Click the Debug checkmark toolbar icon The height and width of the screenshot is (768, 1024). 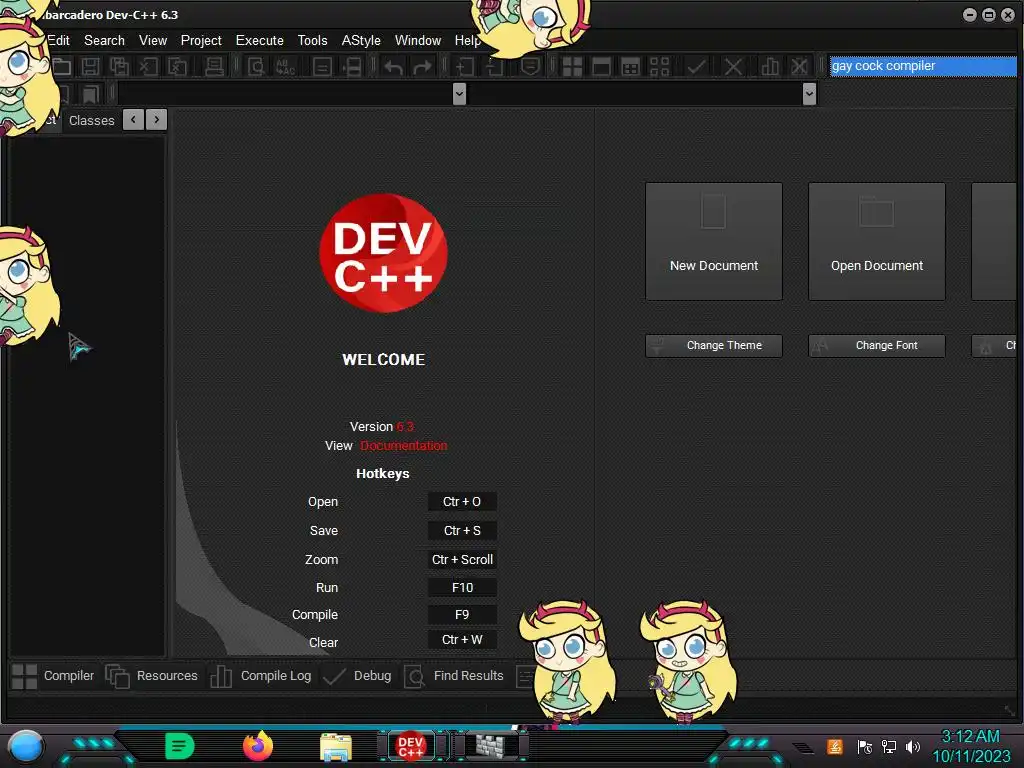(696, 67)
